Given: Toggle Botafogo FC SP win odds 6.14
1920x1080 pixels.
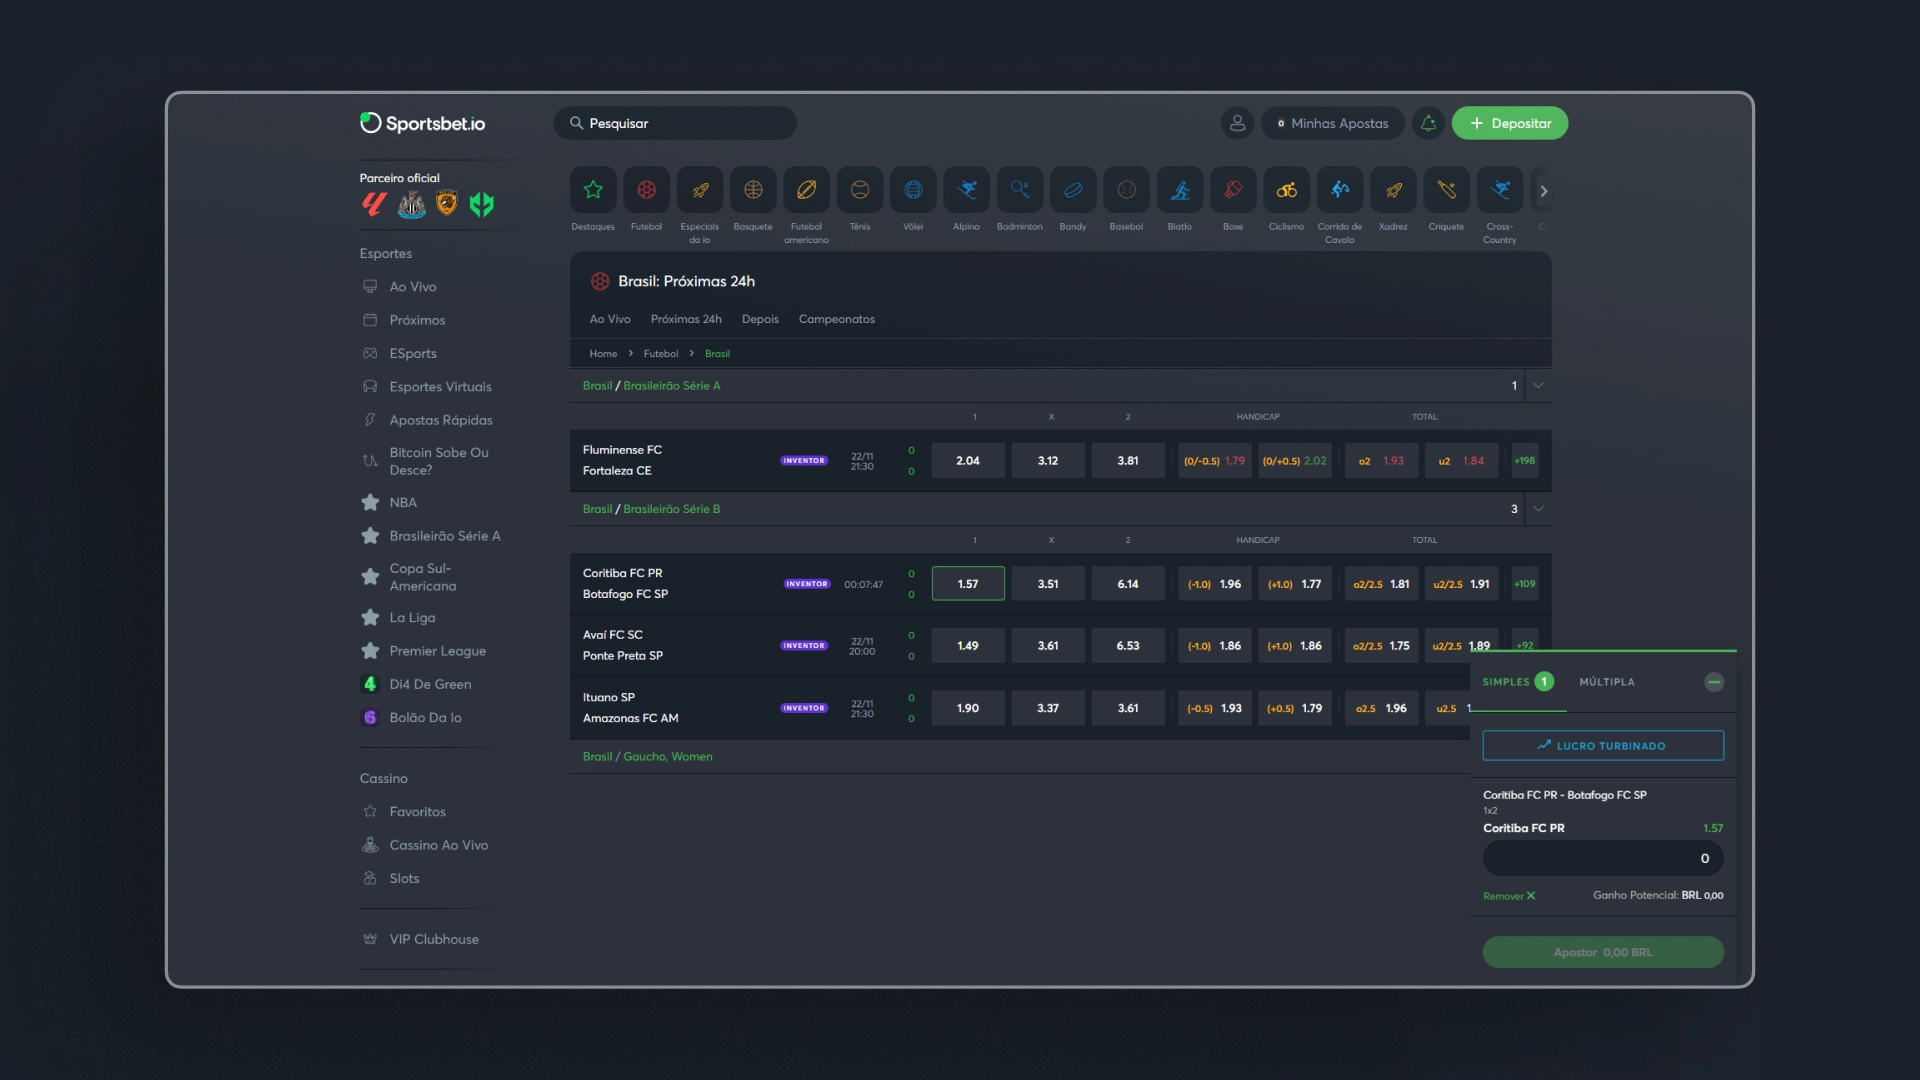Looking at the screenshot, I should pos(1128,584).
